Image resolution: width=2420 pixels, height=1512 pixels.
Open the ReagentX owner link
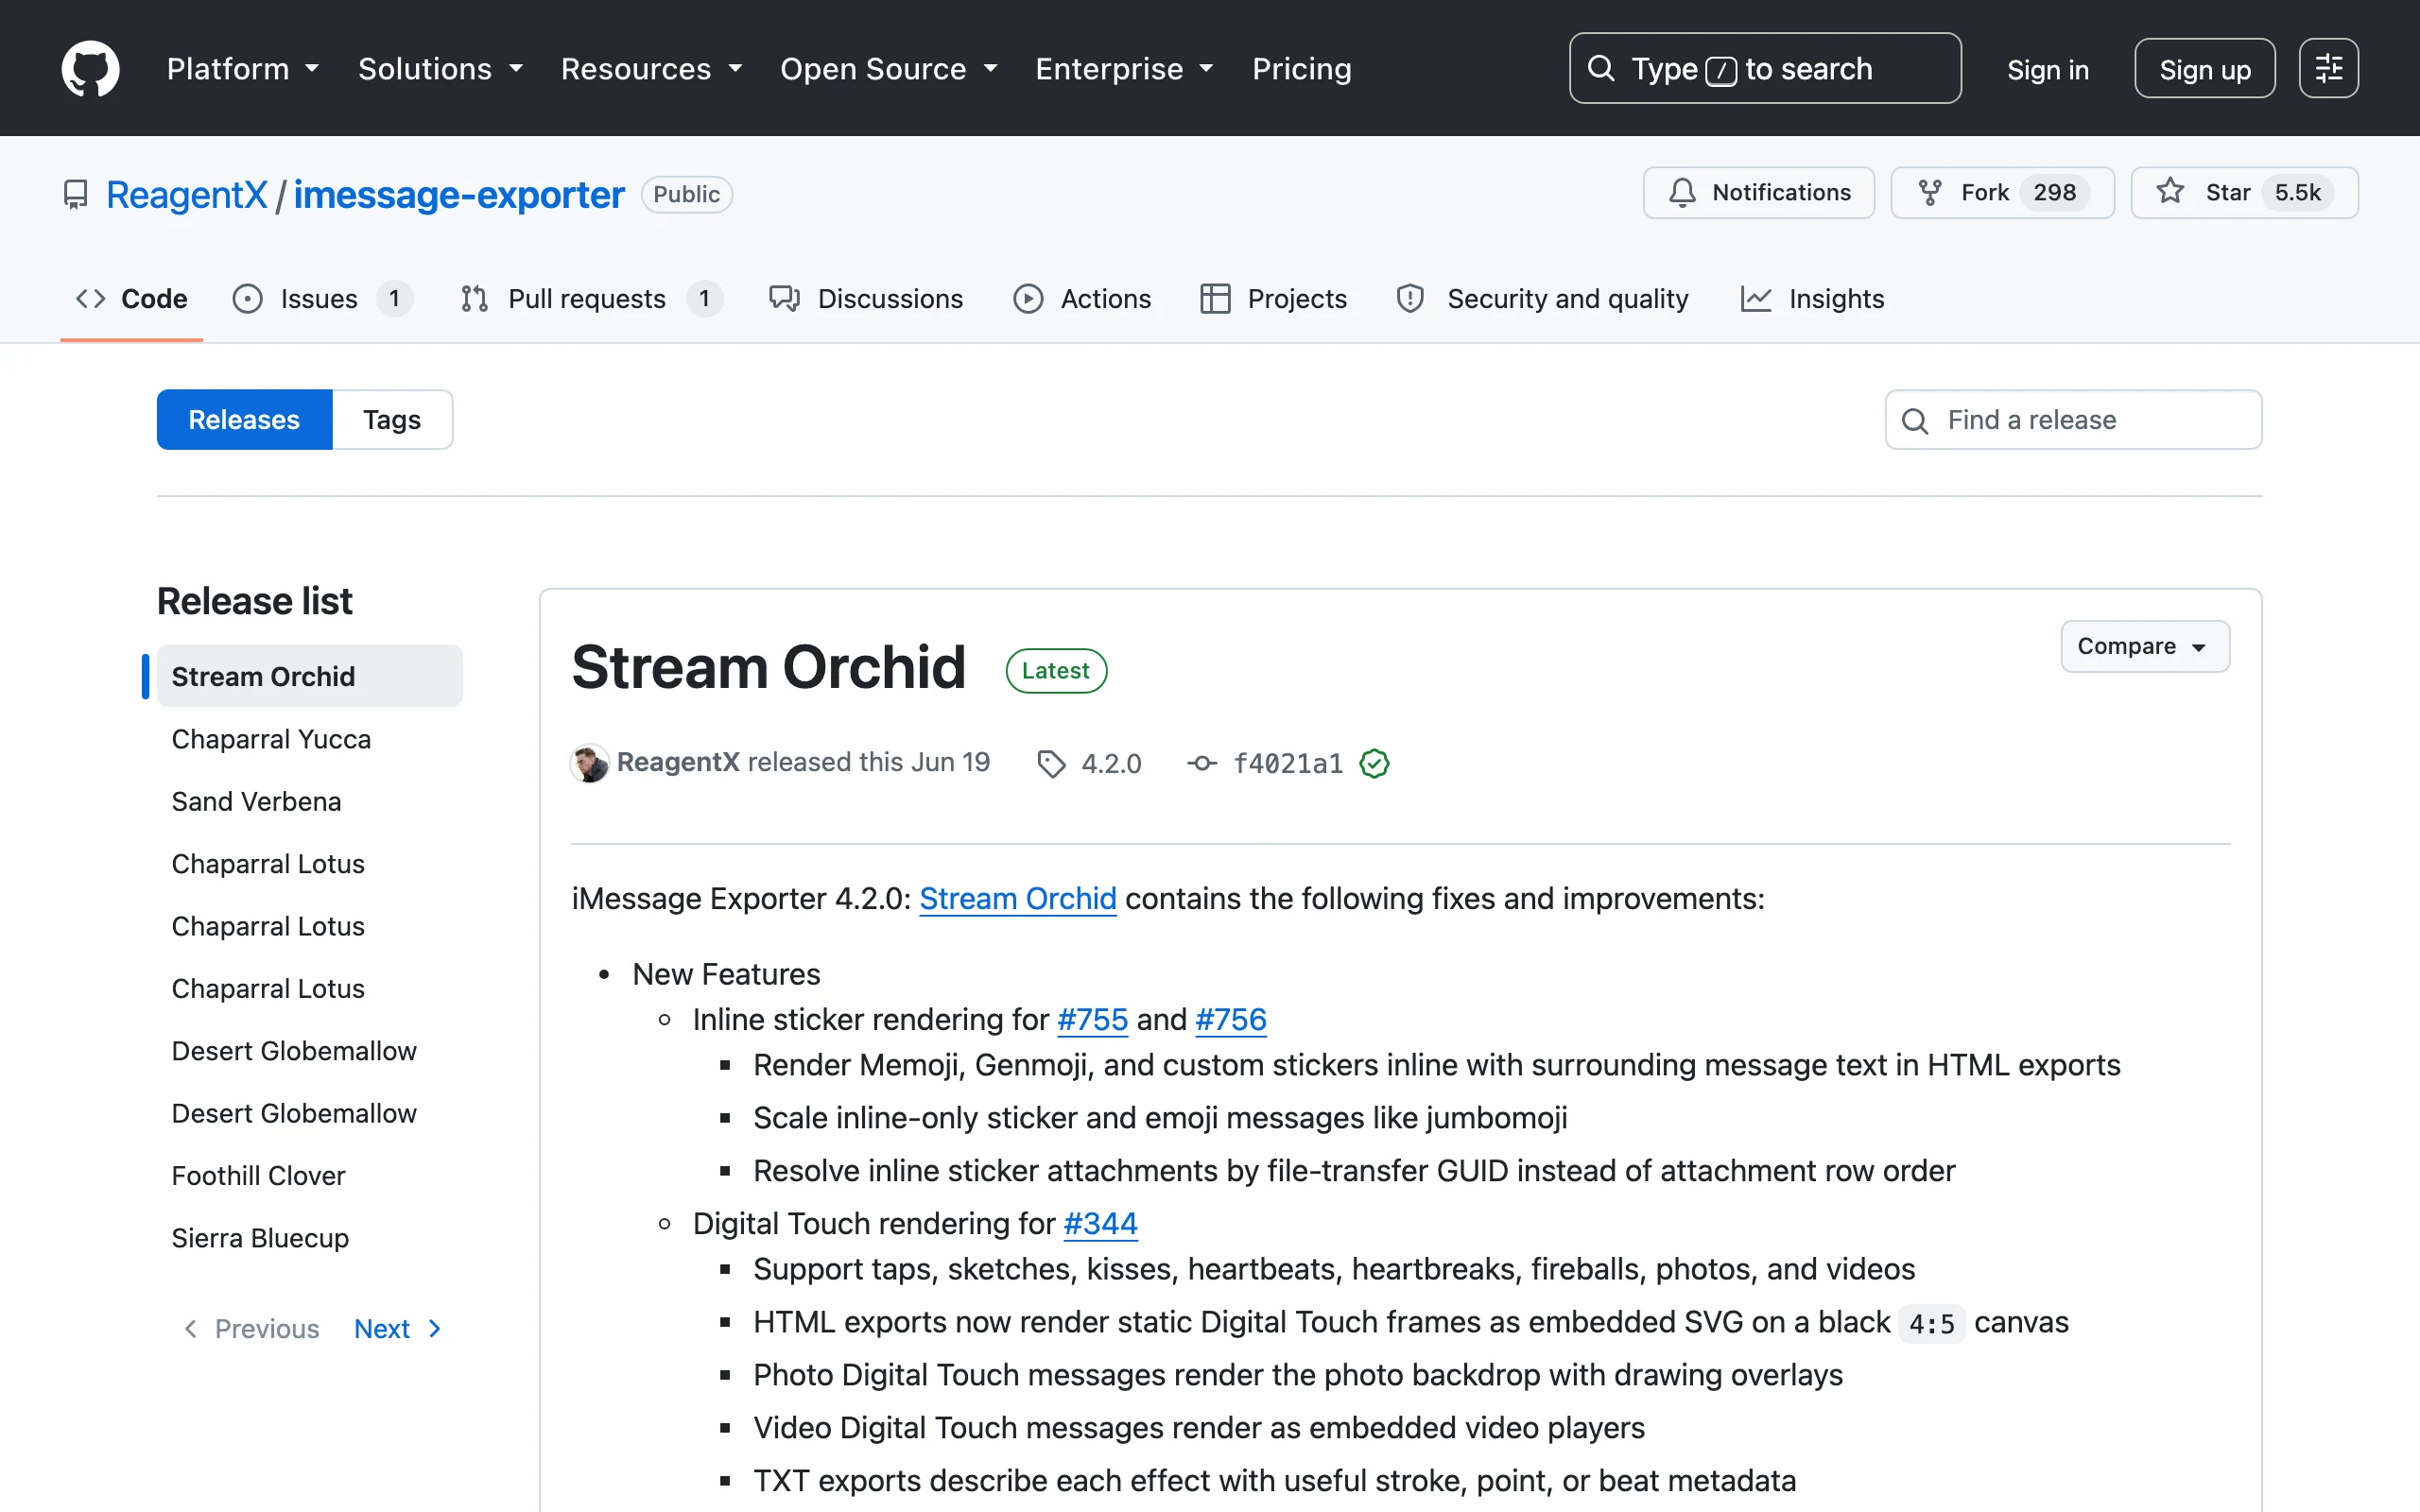point(187,194)
